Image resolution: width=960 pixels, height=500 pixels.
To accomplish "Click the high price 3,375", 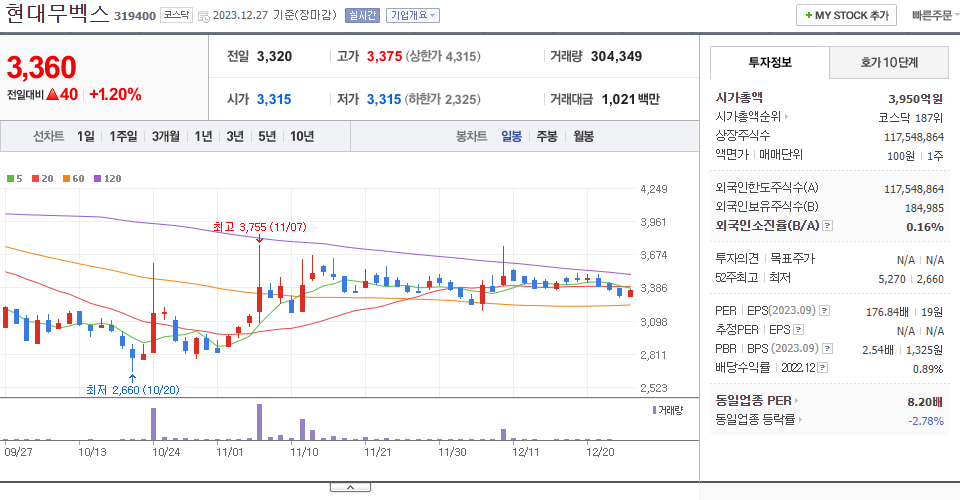I will click(384, 56).
